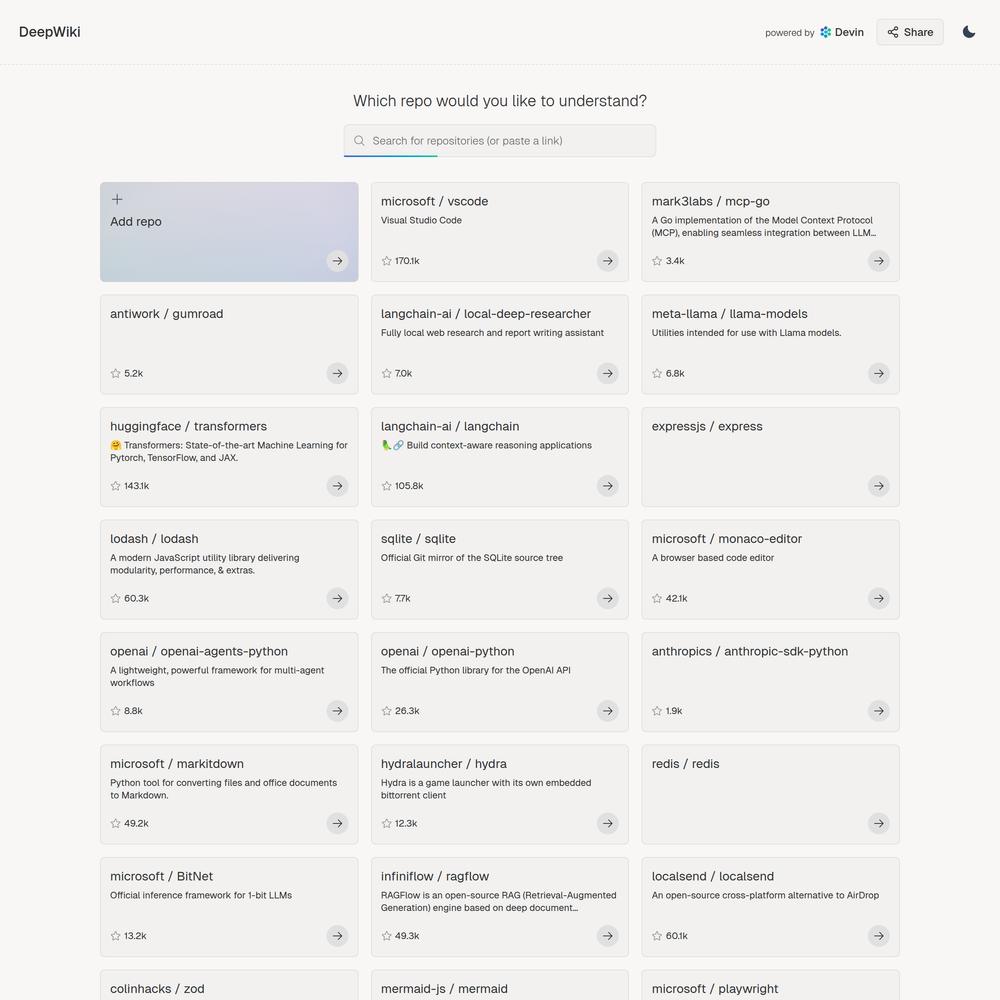The image size is (1000, 1000).
Task: Click the DeepWiki home logo
Action: coord(50,32)
